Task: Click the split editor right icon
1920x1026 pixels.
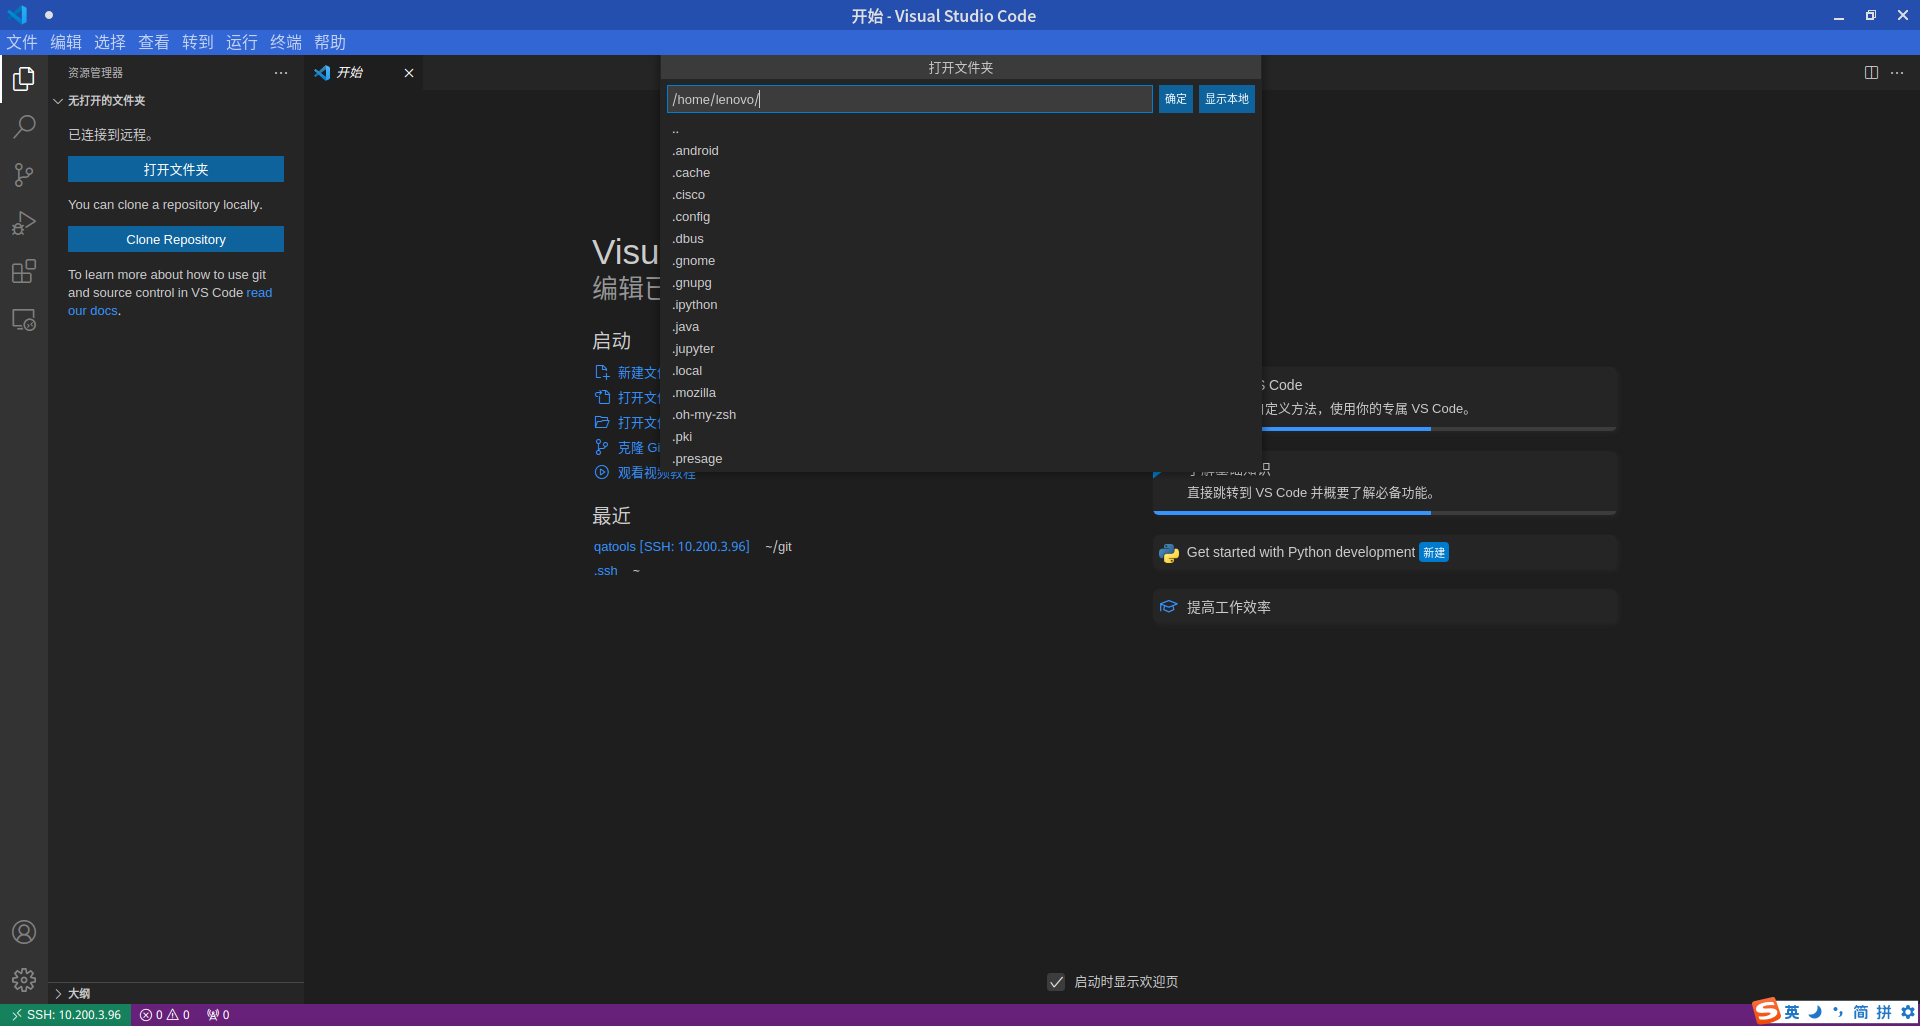Action: click(1871, 73)
